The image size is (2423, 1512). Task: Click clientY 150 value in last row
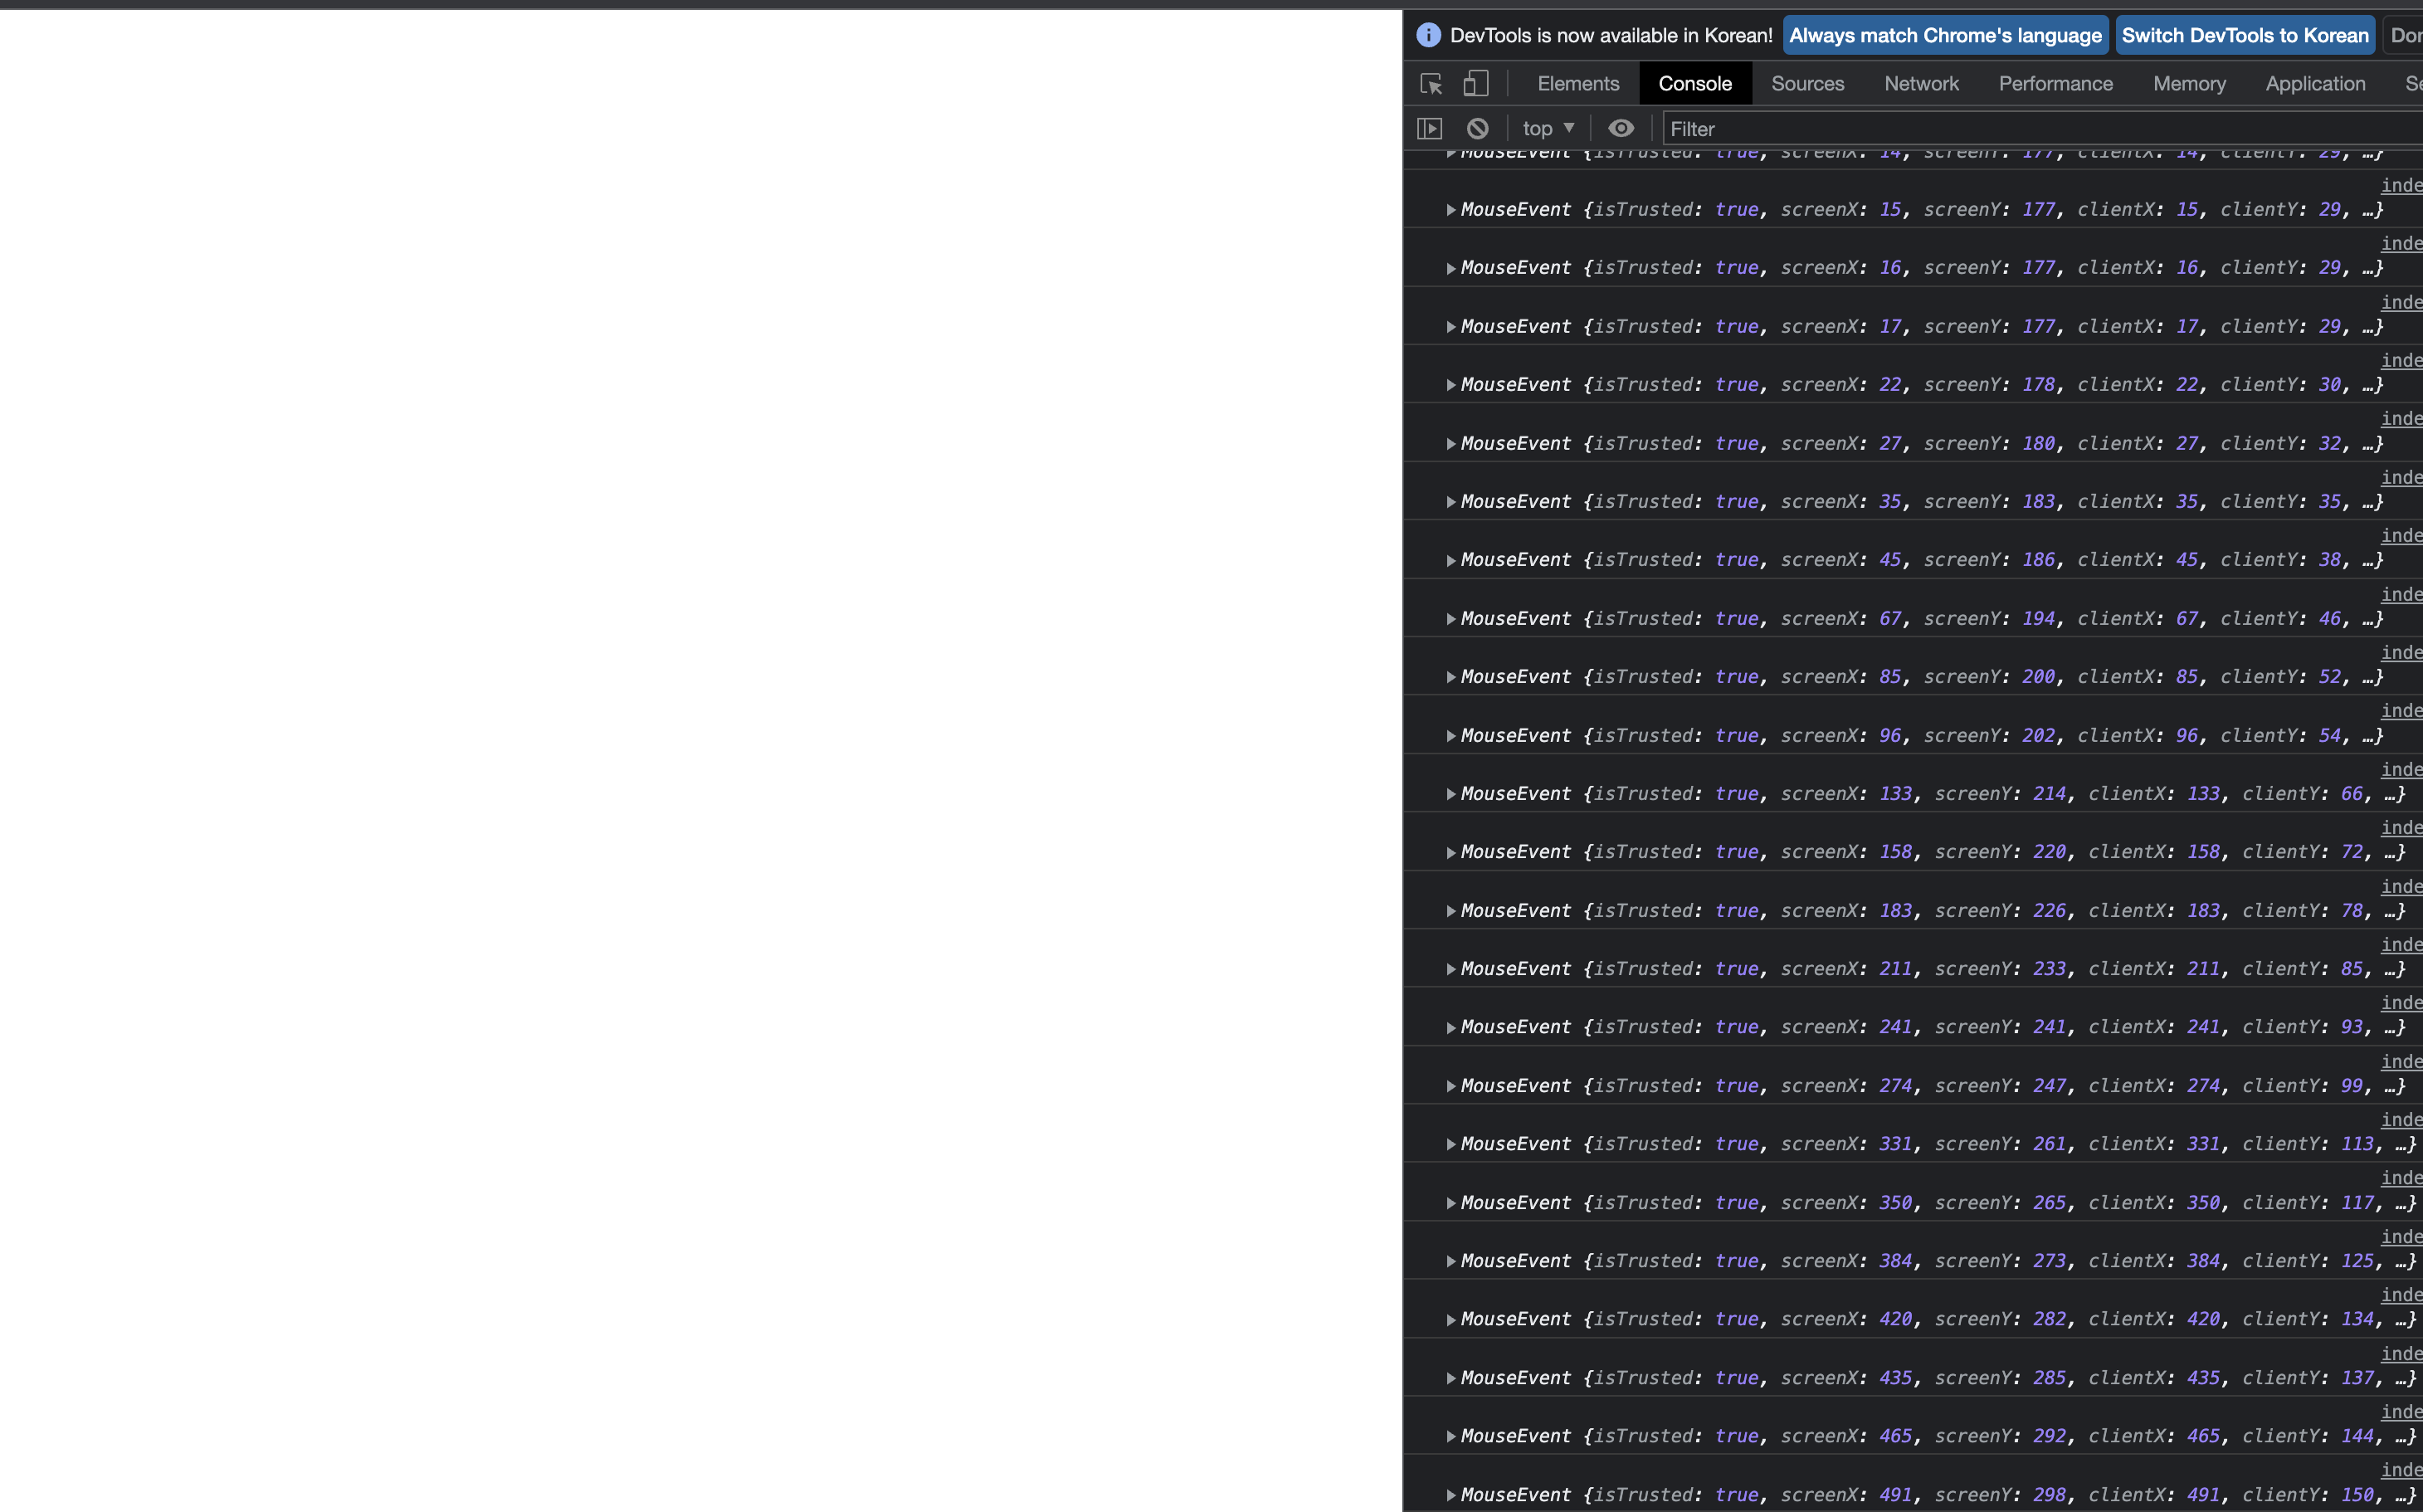click(x=2357, y=1495)
